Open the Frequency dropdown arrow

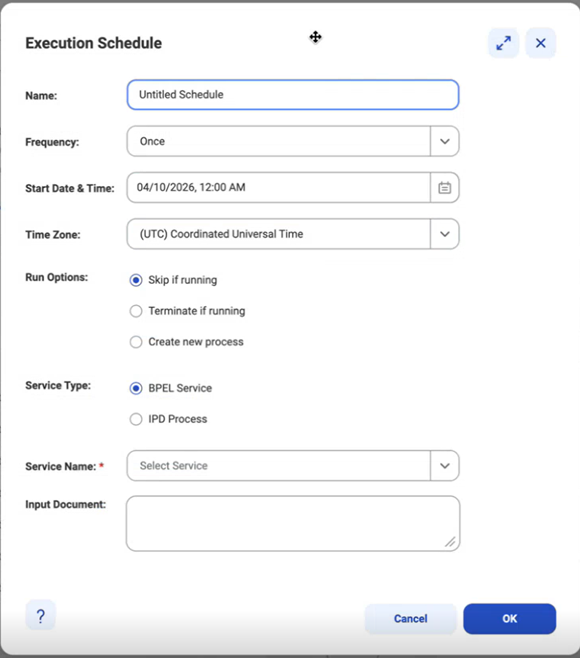coord(444,141)
